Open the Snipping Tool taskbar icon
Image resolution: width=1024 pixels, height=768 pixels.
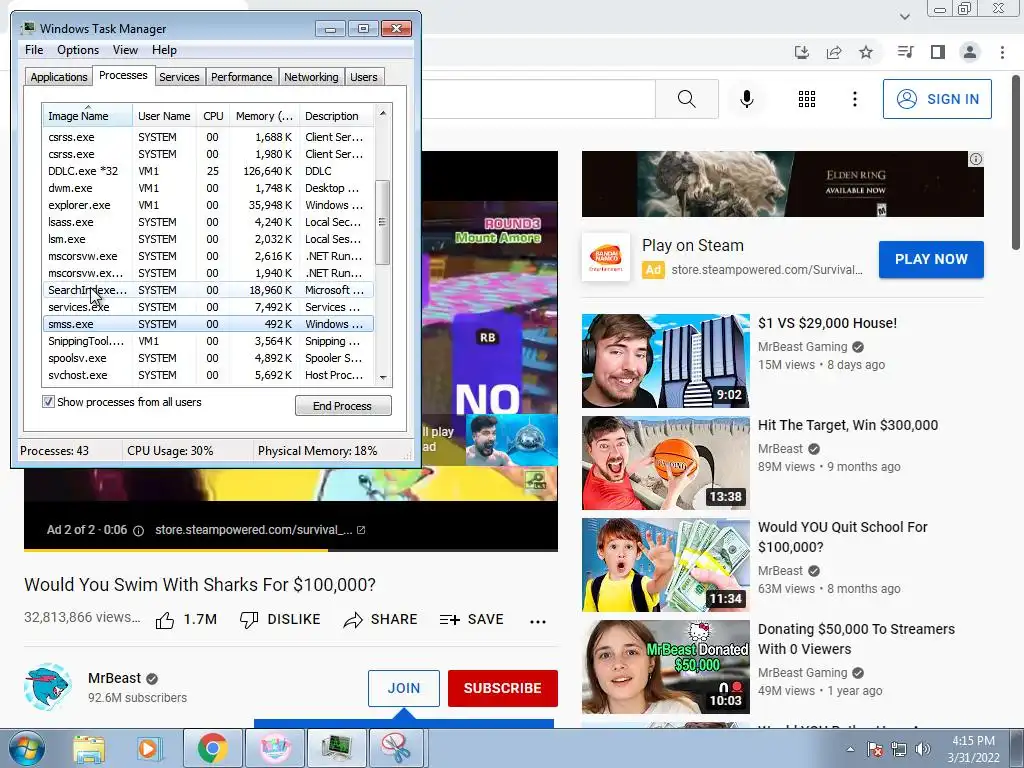tap(396, 748)
